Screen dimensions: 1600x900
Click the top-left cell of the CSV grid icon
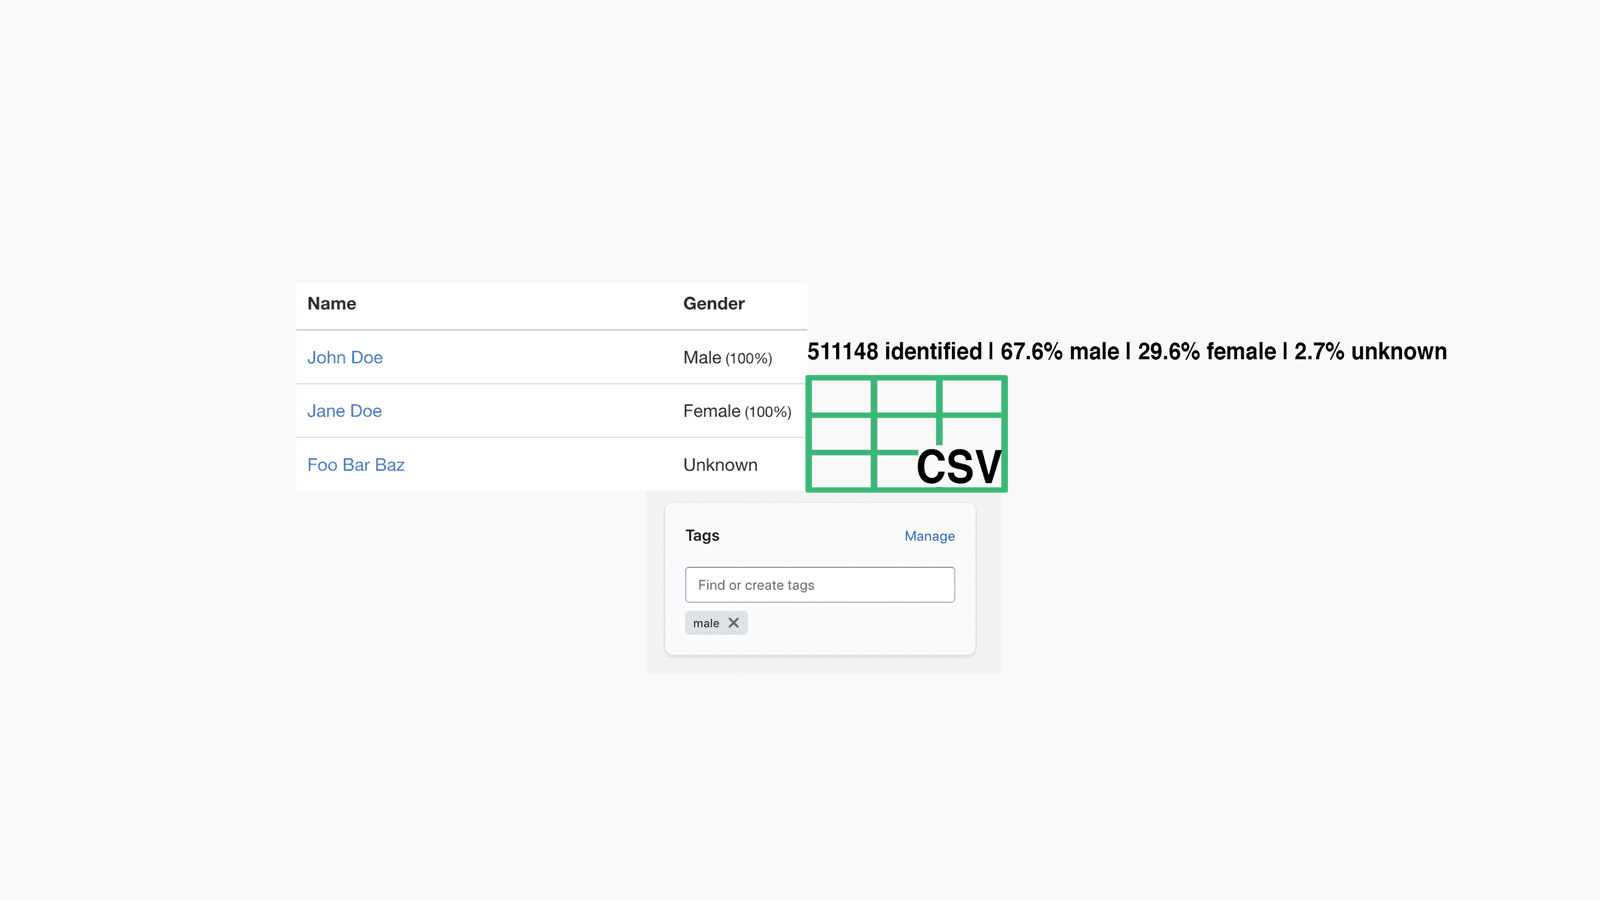coord(839,394)
